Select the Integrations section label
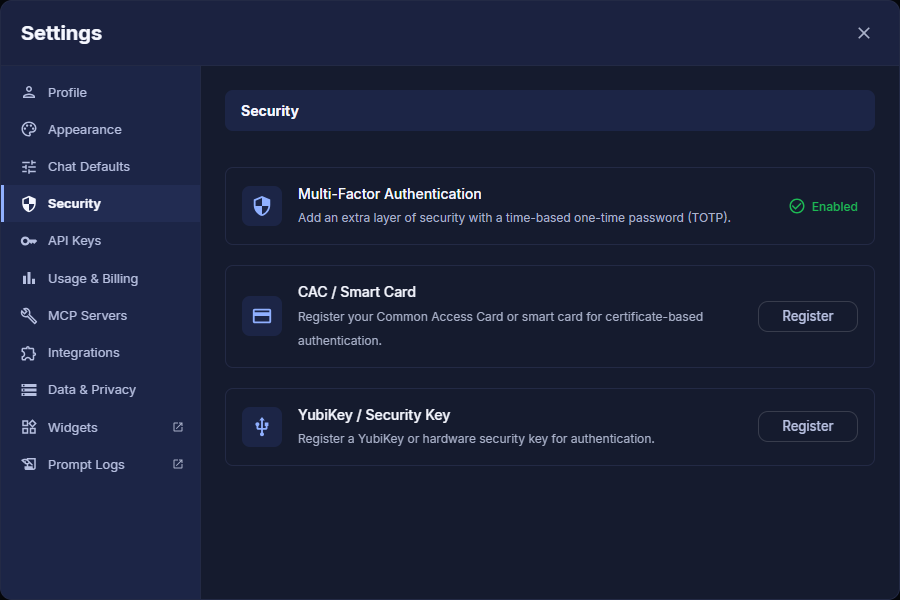Viewport: 900px width, 600px height. (x=84, y=353)
